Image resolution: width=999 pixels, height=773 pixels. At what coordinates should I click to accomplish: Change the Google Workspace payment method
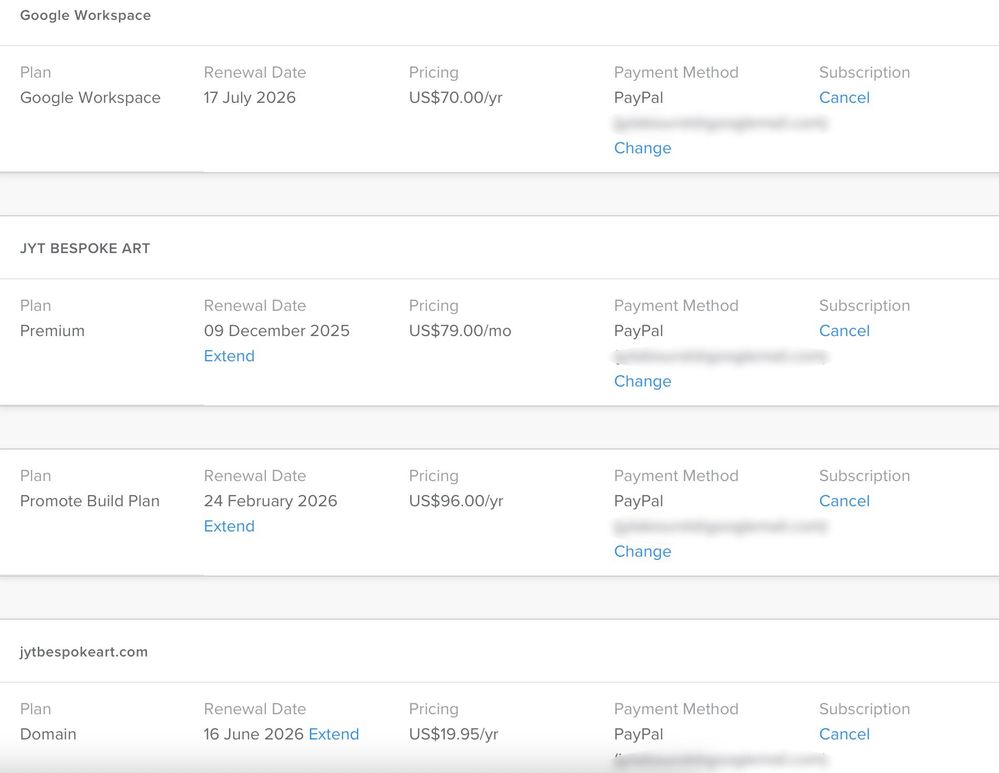pos(641,147)
